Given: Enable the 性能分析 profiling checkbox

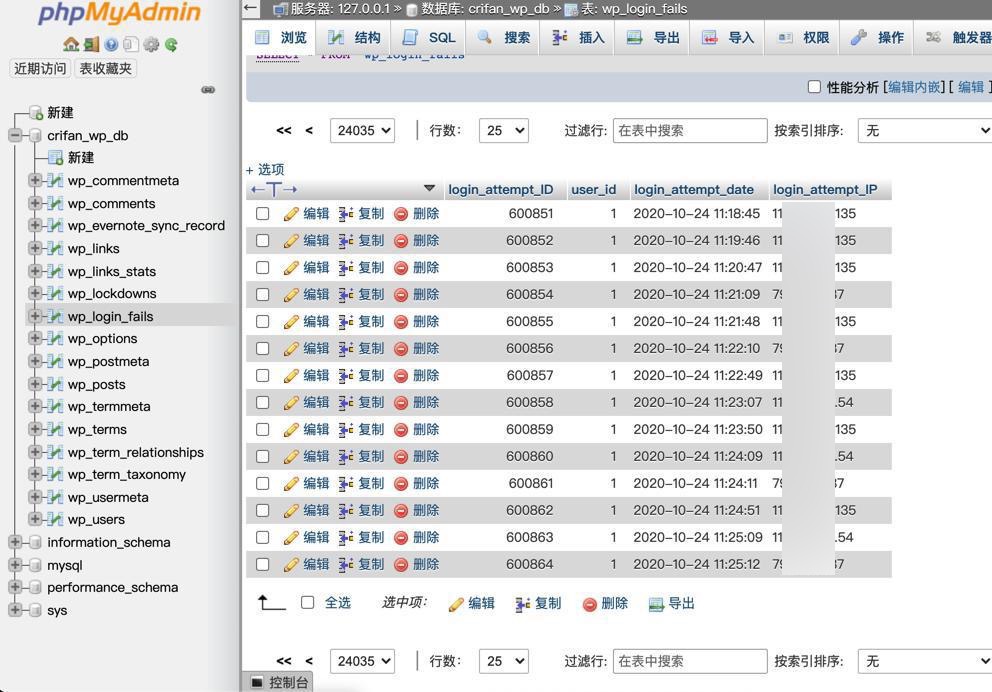Looking at the screenshot, I should [814, 87].
